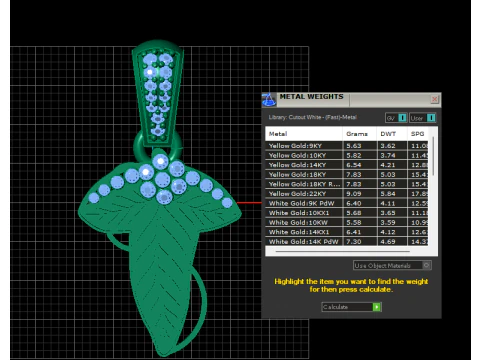Sort by the Grams column header
The height and width of the screenshot is (360, 480).
359,134
